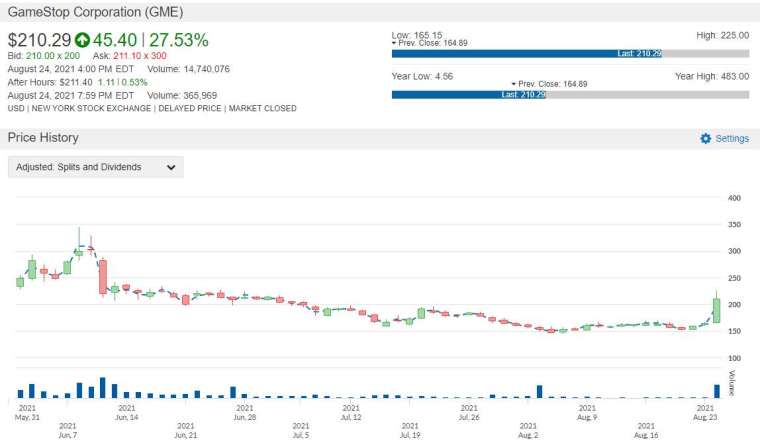Click the After Hours $211.40 price
This screenshot has width=760, height=445.
(x=76, y=82)
